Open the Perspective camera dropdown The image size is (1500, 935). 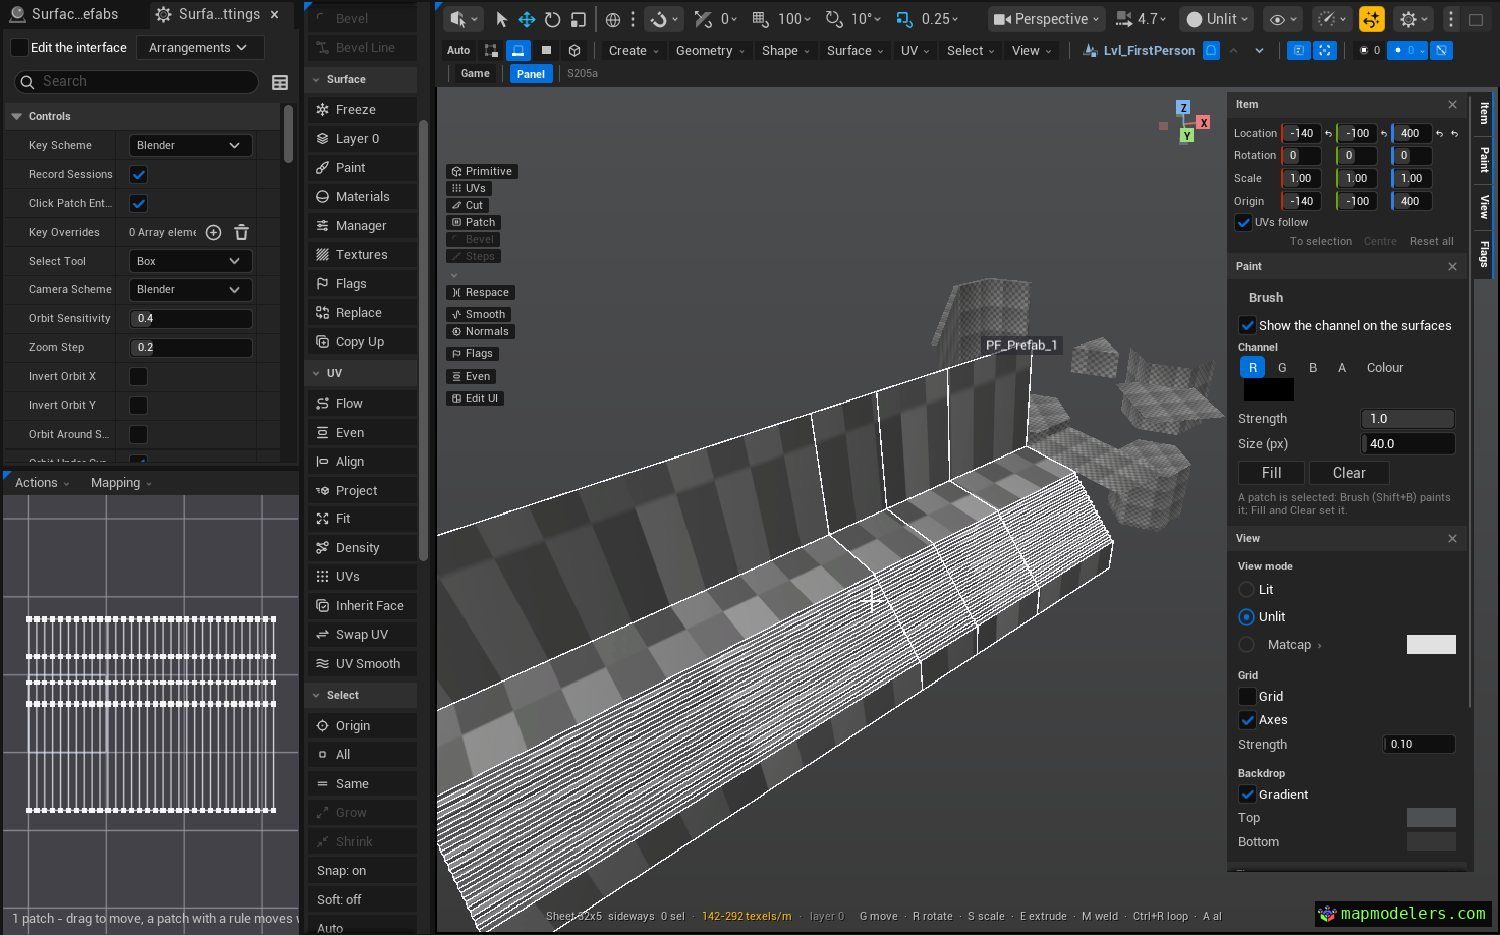pos(1045,19)
